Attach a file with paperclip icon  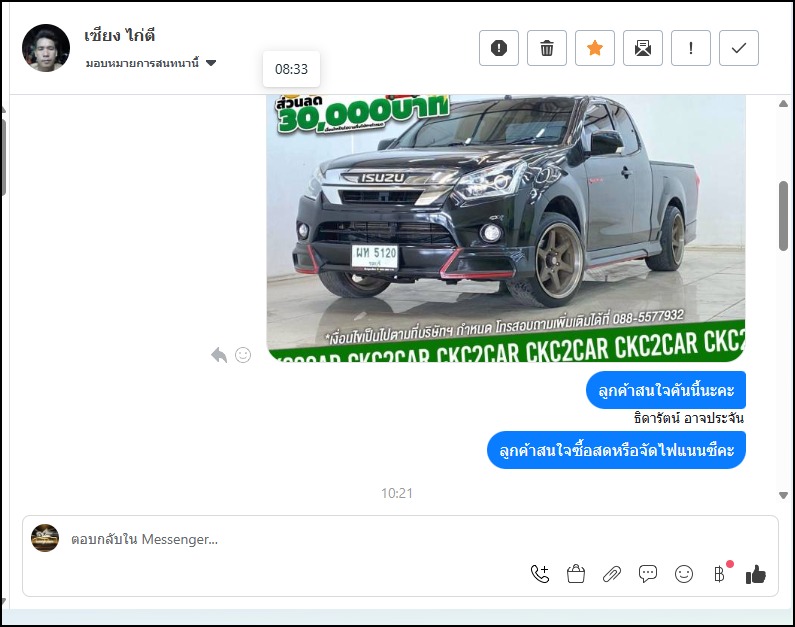(x=611, y=574)
